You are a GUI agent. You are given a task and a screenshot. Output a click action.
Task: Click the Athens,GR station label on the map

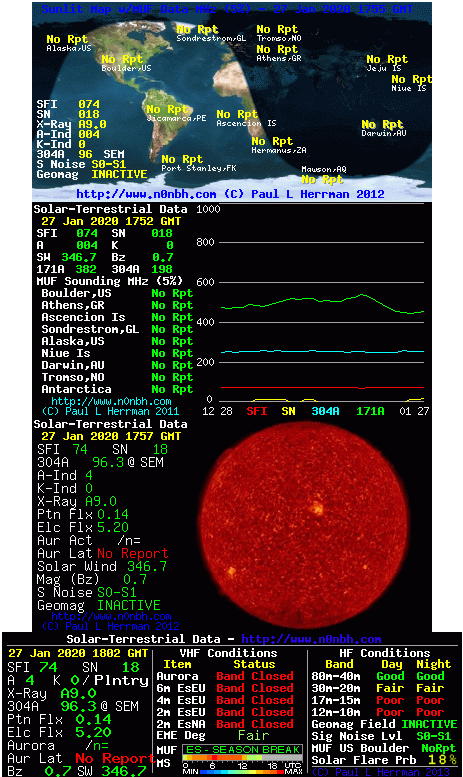pyautogui.click(x=279, y=58)
